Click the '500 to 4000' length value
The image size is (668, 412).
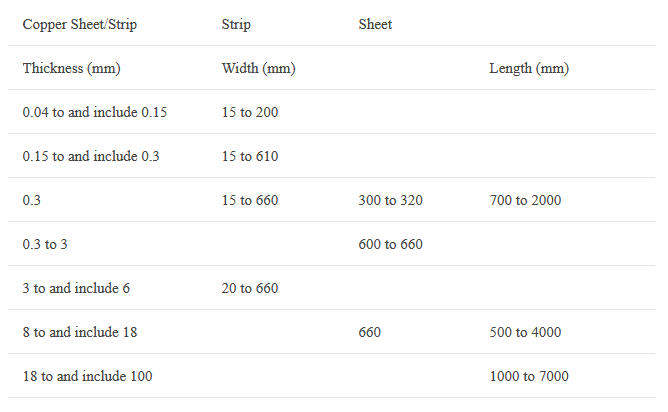(525, 332)
